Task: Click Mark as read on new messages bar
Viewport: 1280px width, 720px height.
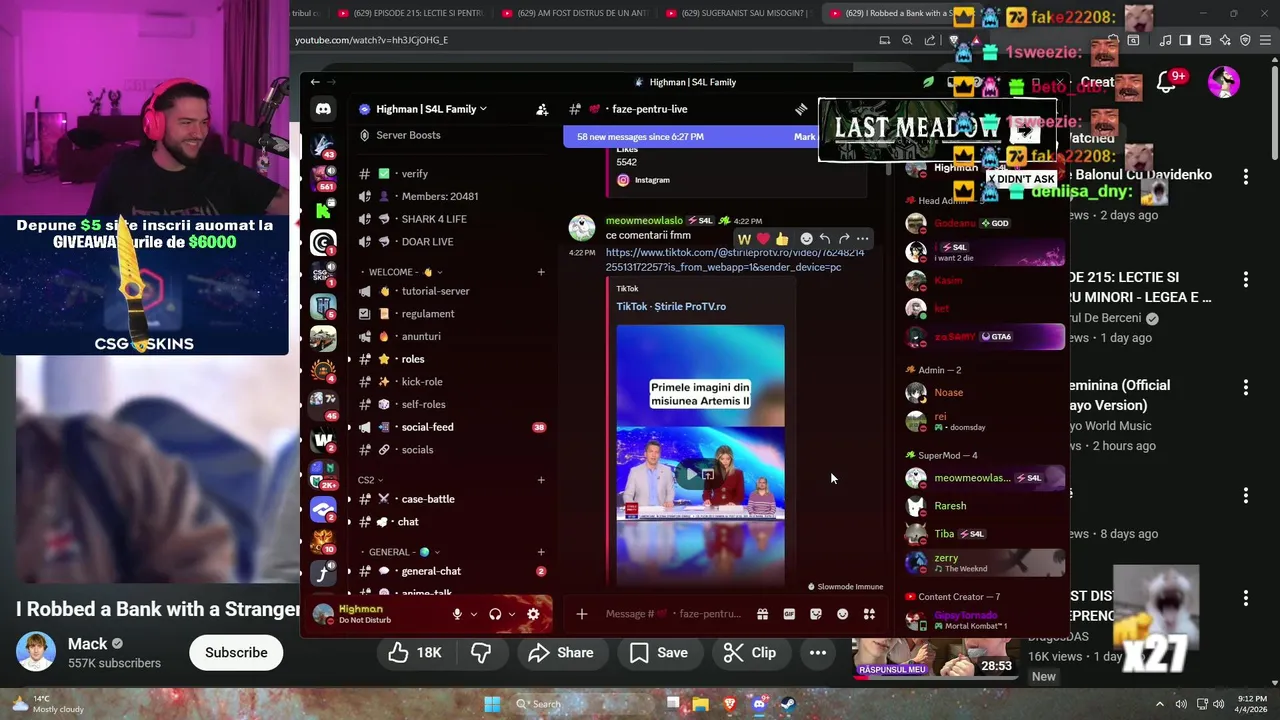Action: [806, 137]
